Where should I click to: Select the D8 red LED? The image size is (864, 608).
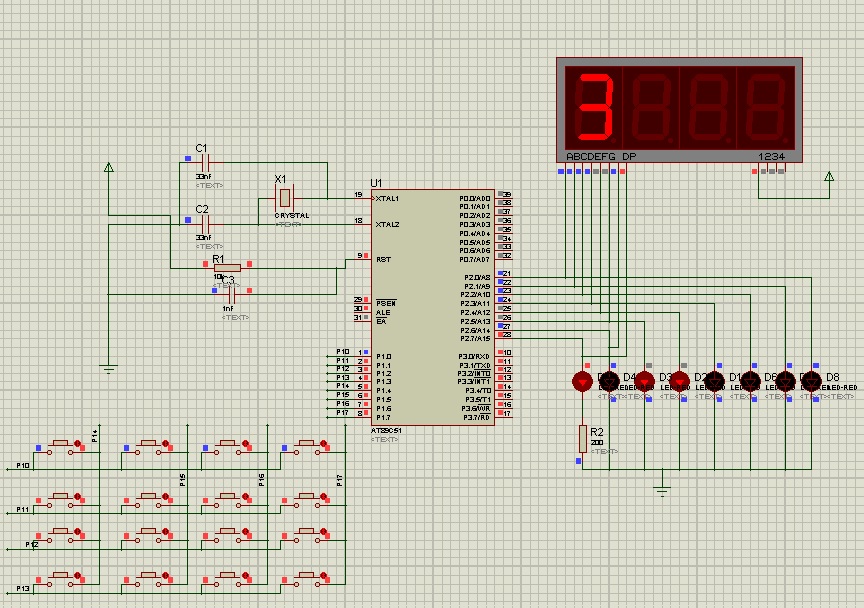click(x=810, y=381)
